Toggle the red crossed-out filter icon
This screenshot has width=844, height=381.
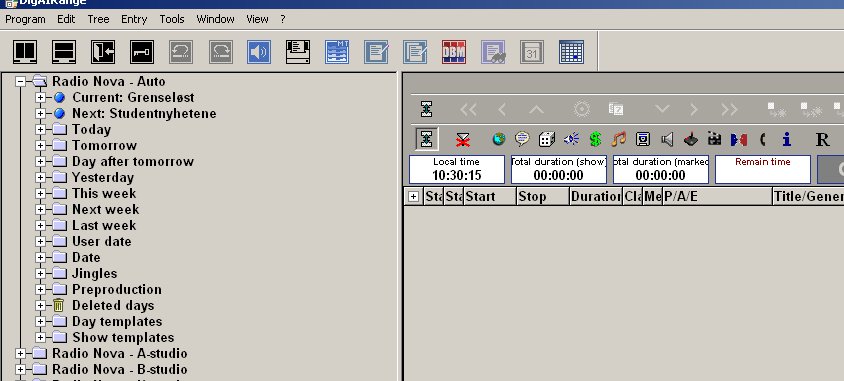click(x=462, y=140)
